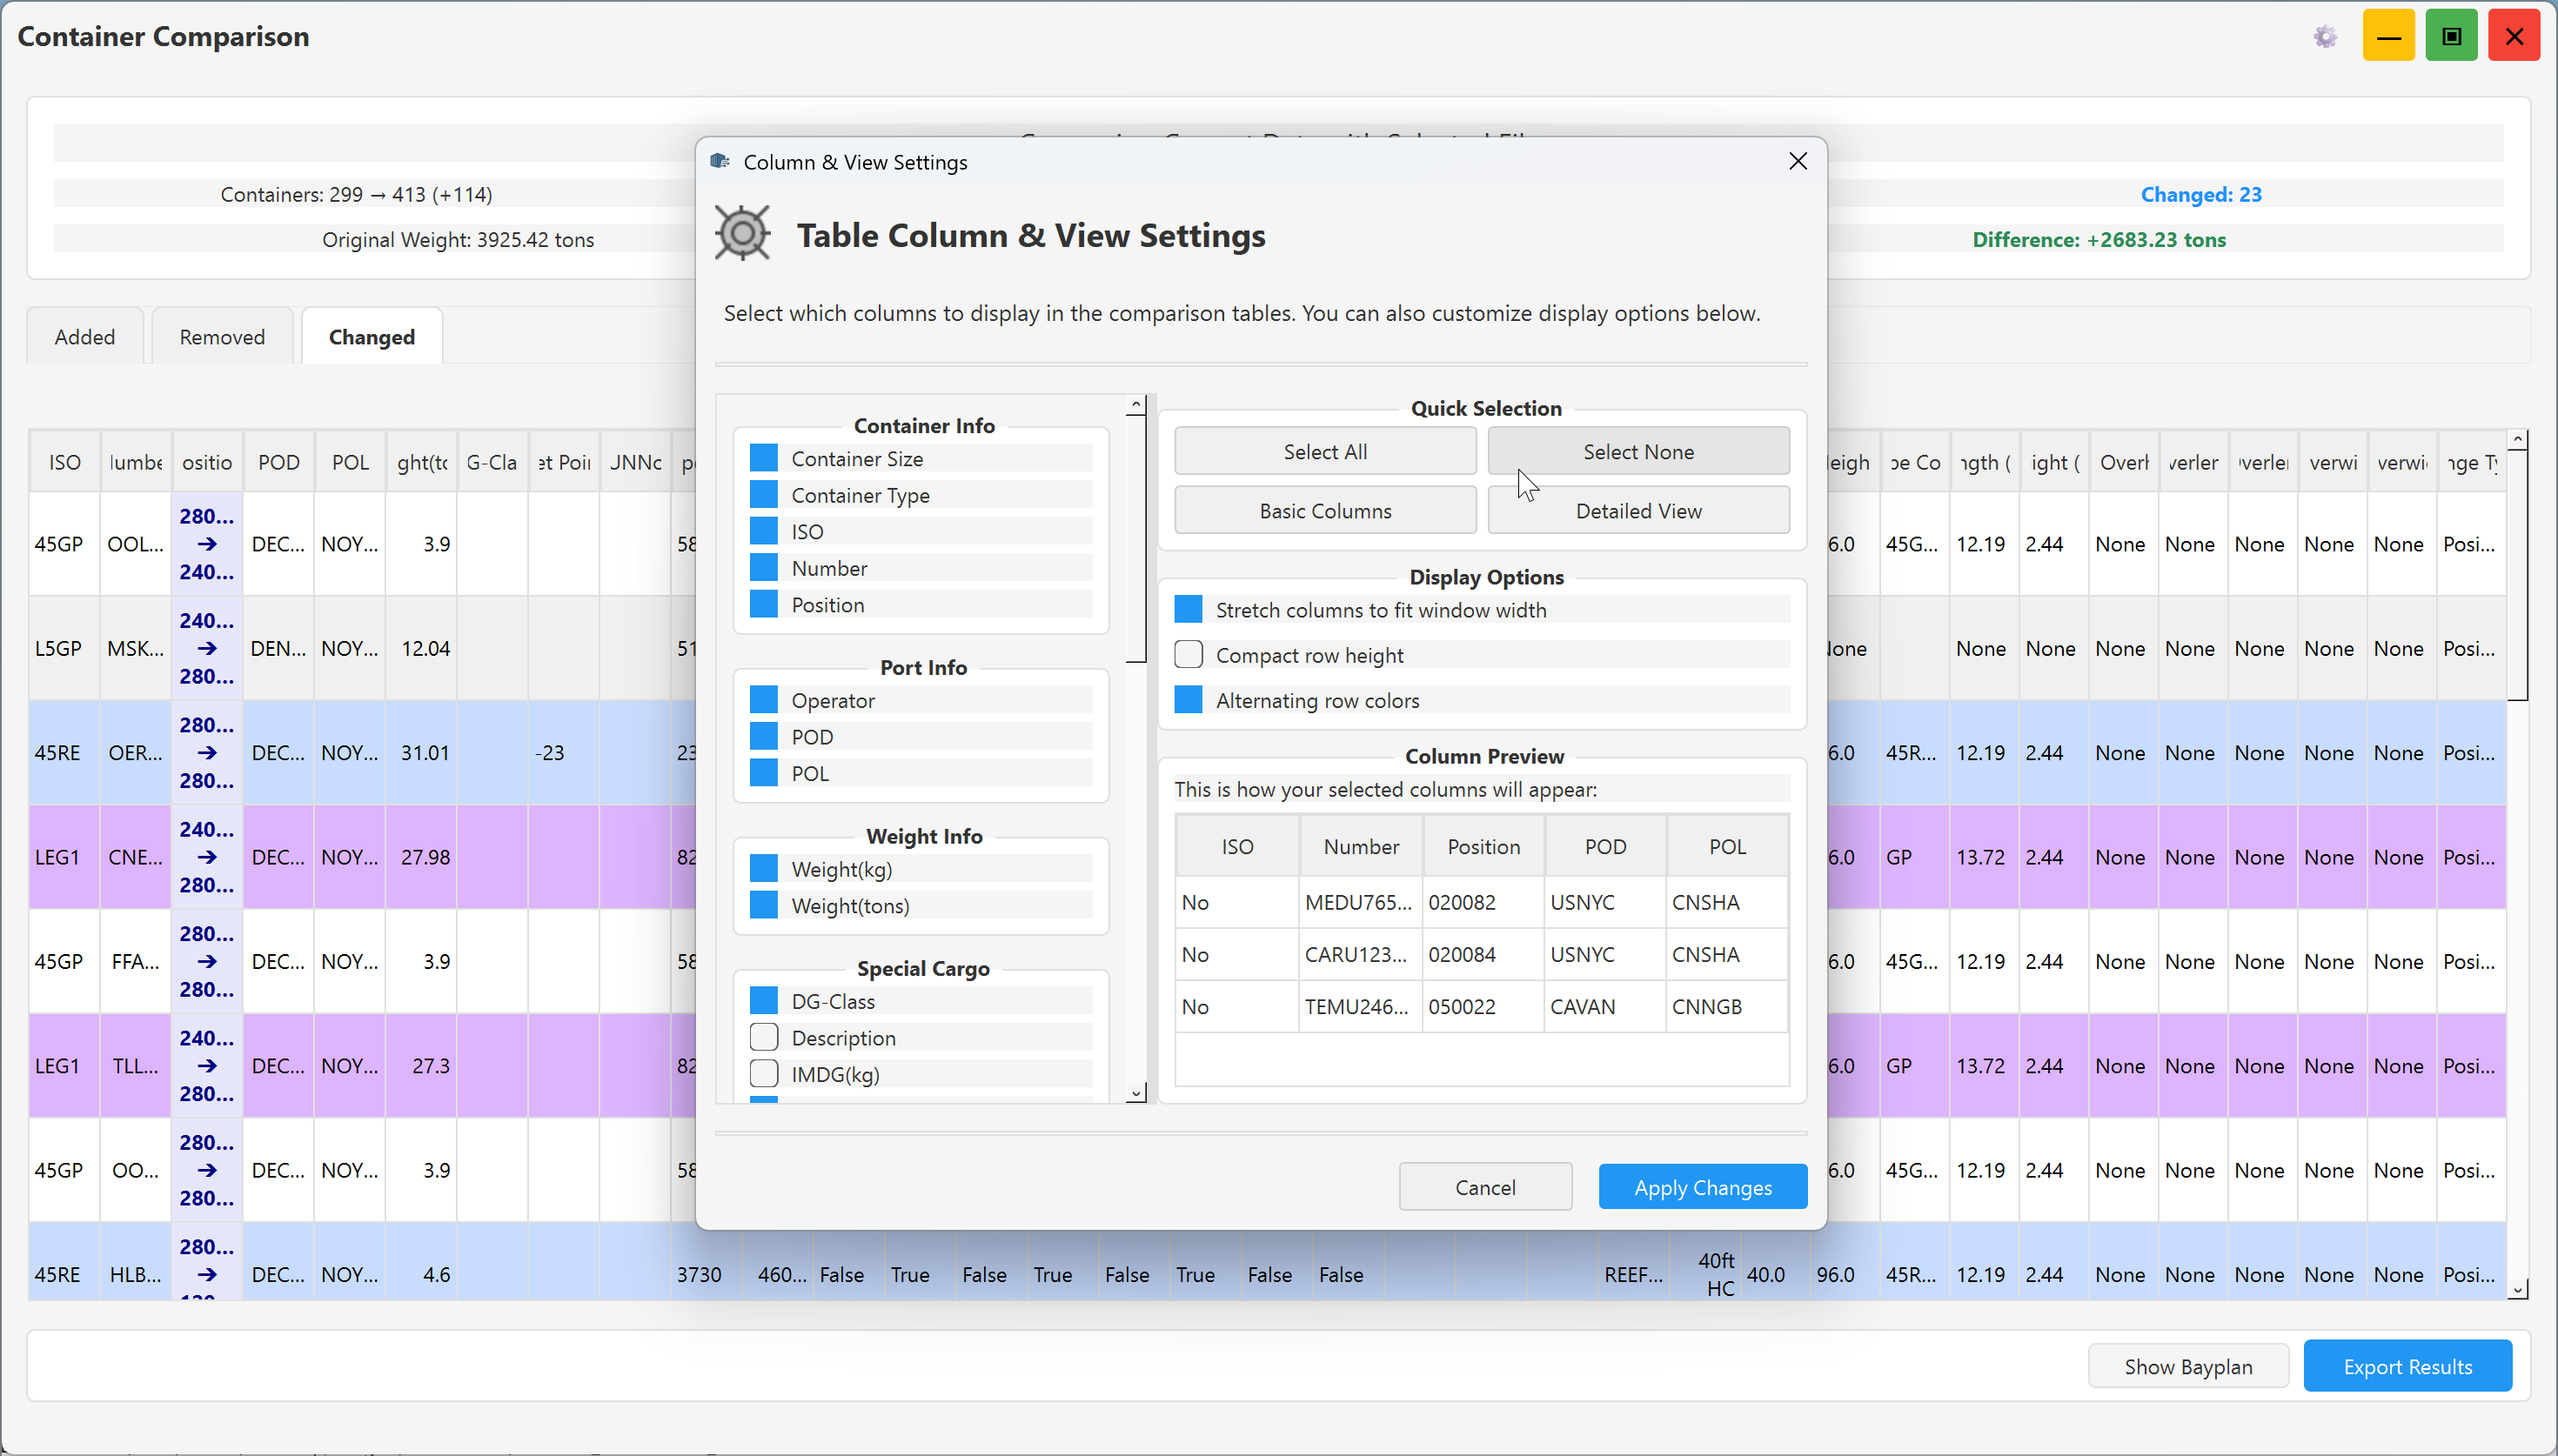Toggle the ISO column checkbox
The height and width of the screenshot is (1456, 2558).
pos(764,531)
